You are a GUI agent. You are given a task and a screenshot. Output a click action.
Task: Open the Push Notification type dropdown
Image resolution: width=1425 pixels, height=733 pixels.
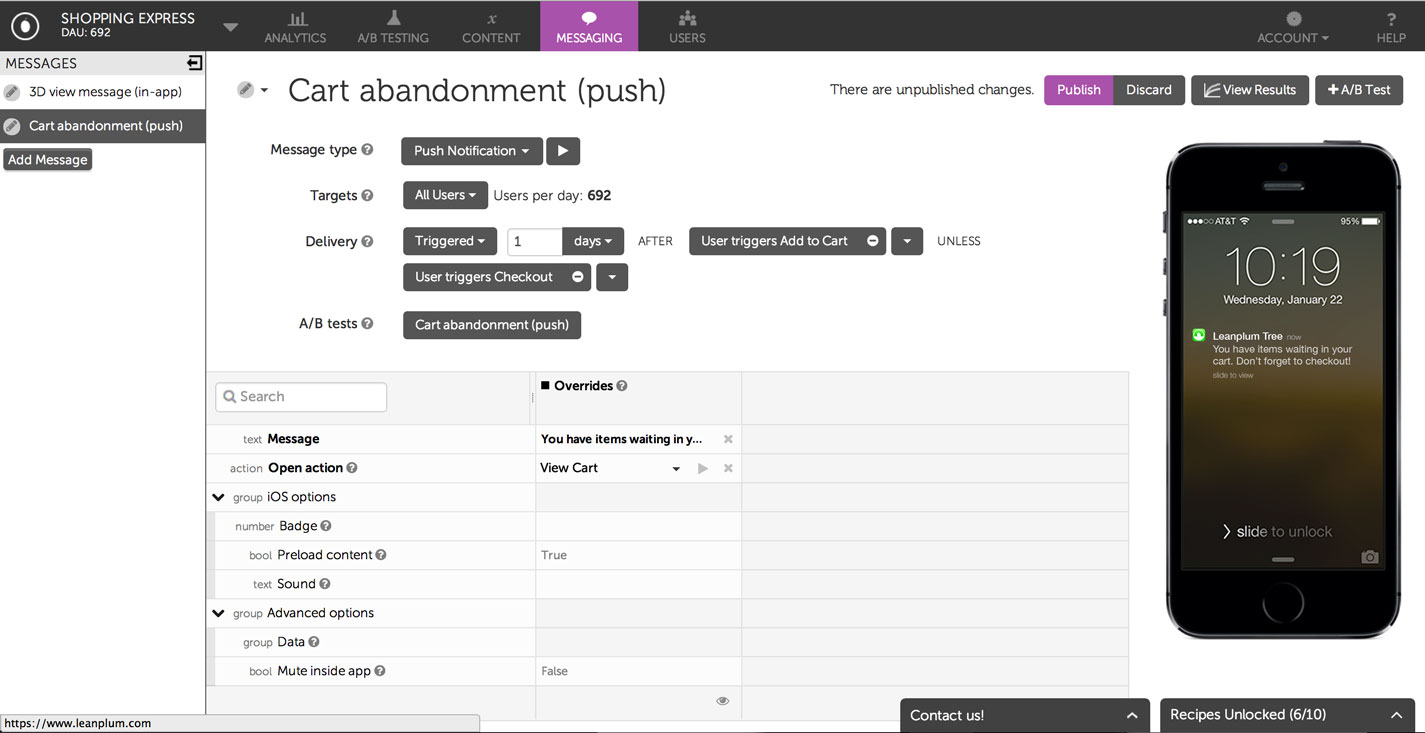point(471,151)
